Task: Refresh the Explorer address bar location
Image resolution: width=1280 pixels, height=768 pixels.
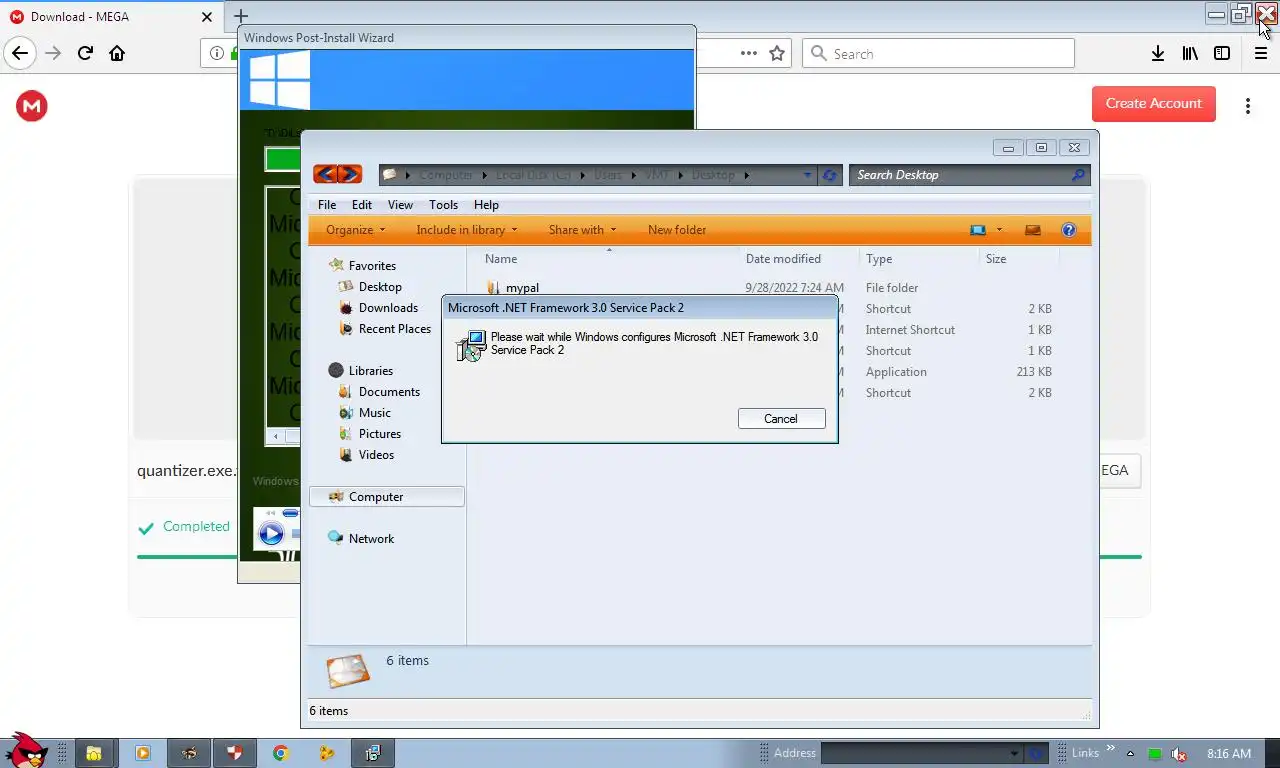Action: click(x=829, y=175)
